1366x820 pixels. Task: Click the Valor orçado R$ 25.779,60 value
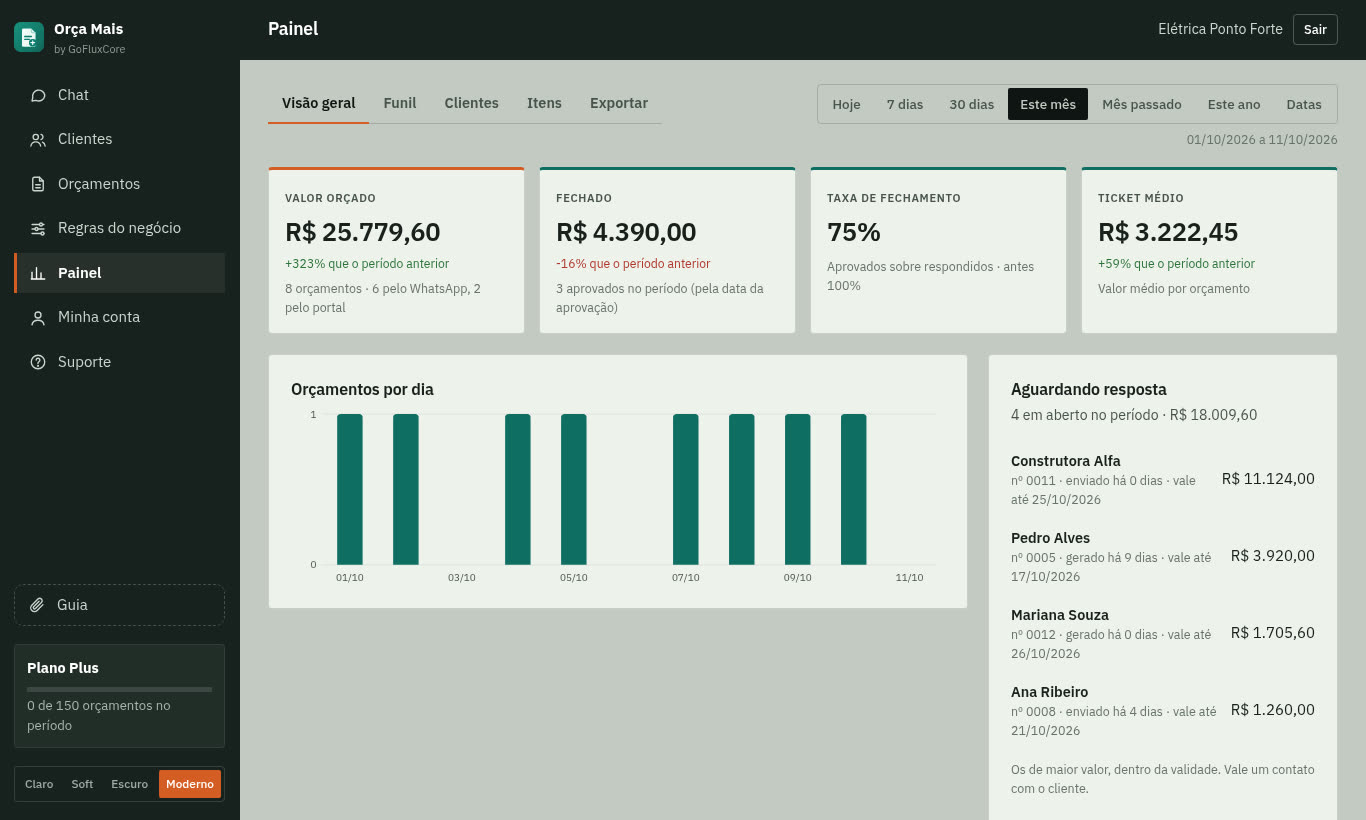(x=363, y=232)
